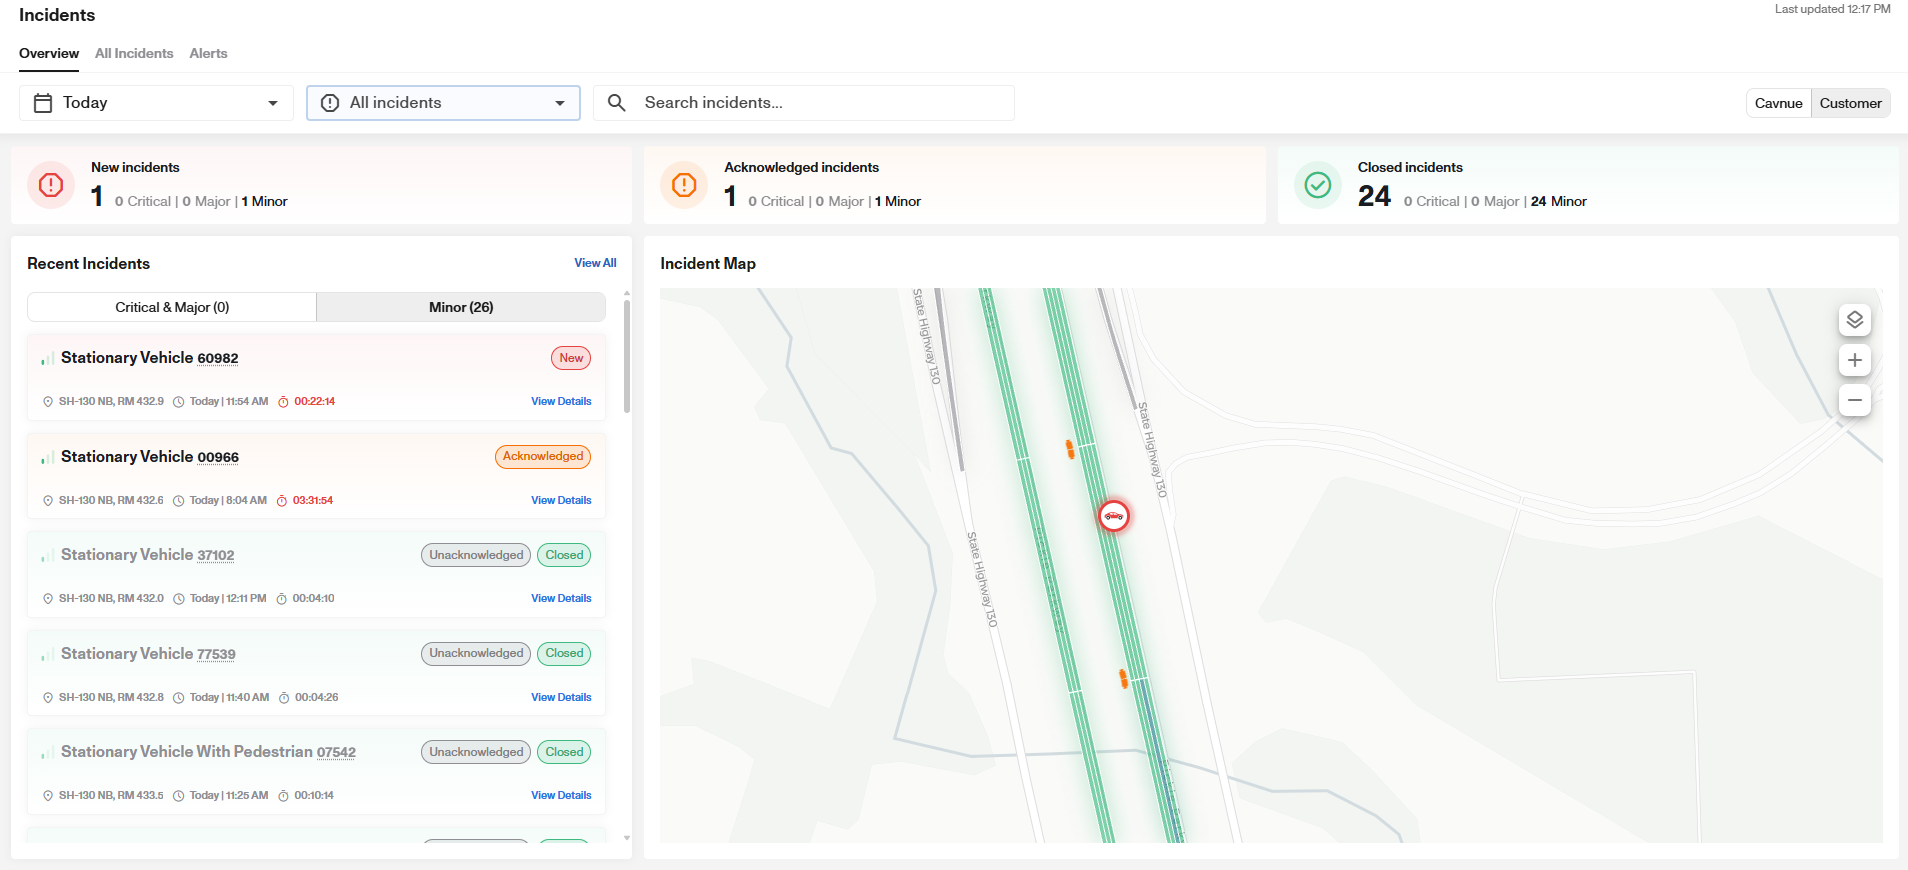The width and height of the screenshot is (1908, 870).
Task: Click the Closed incidents green check icon
Action: [1318, 185]
